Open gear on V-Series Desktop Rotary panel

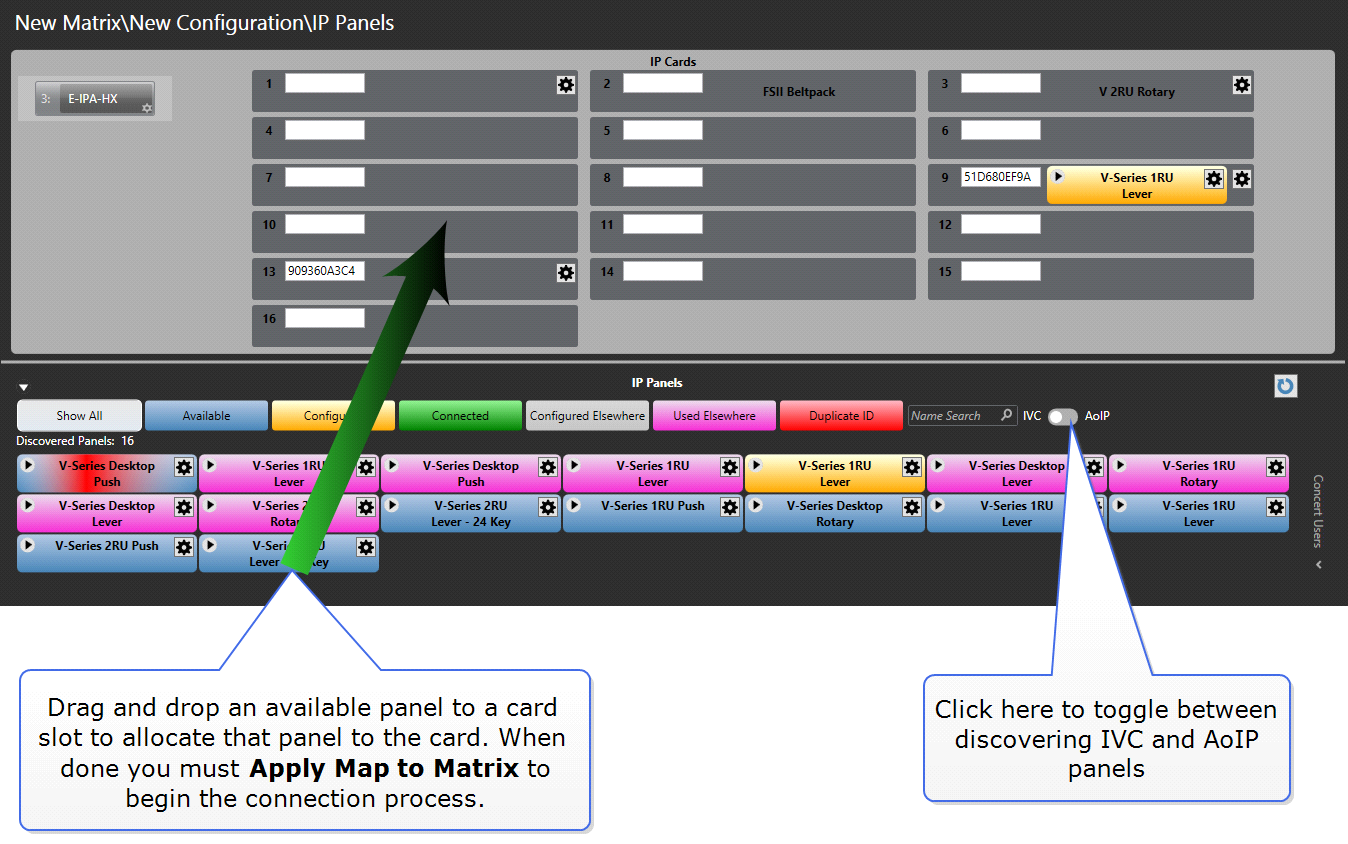pos(912,507)
